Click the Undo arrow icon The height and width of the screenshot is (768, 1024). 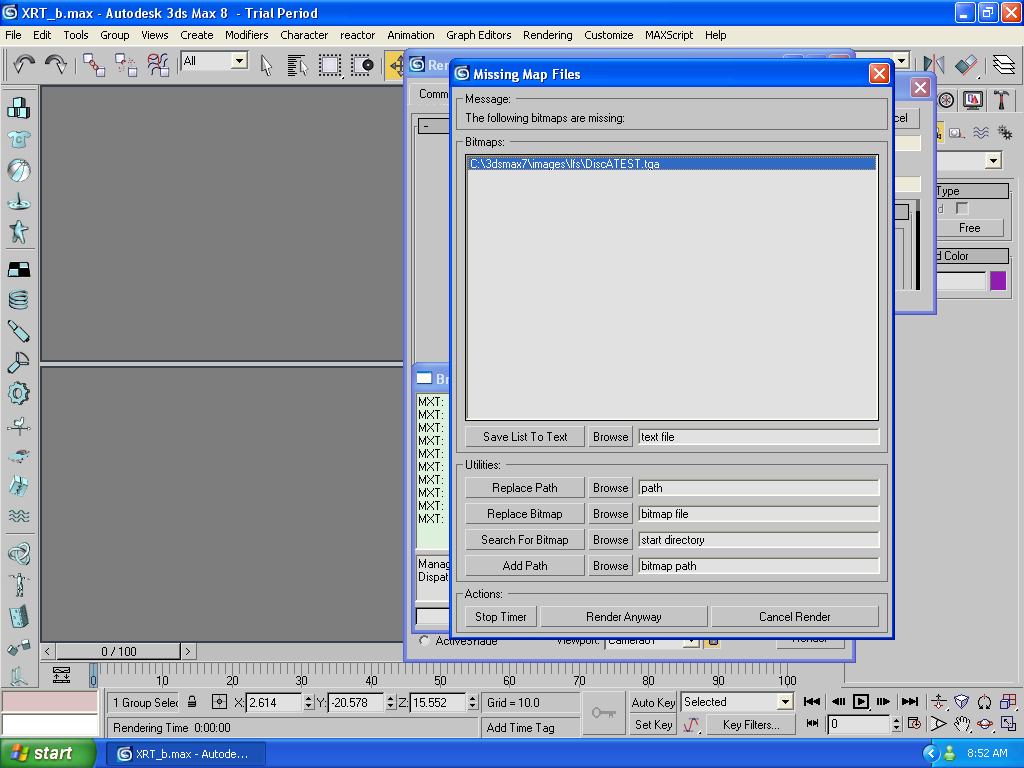click(x=24, y=65)
